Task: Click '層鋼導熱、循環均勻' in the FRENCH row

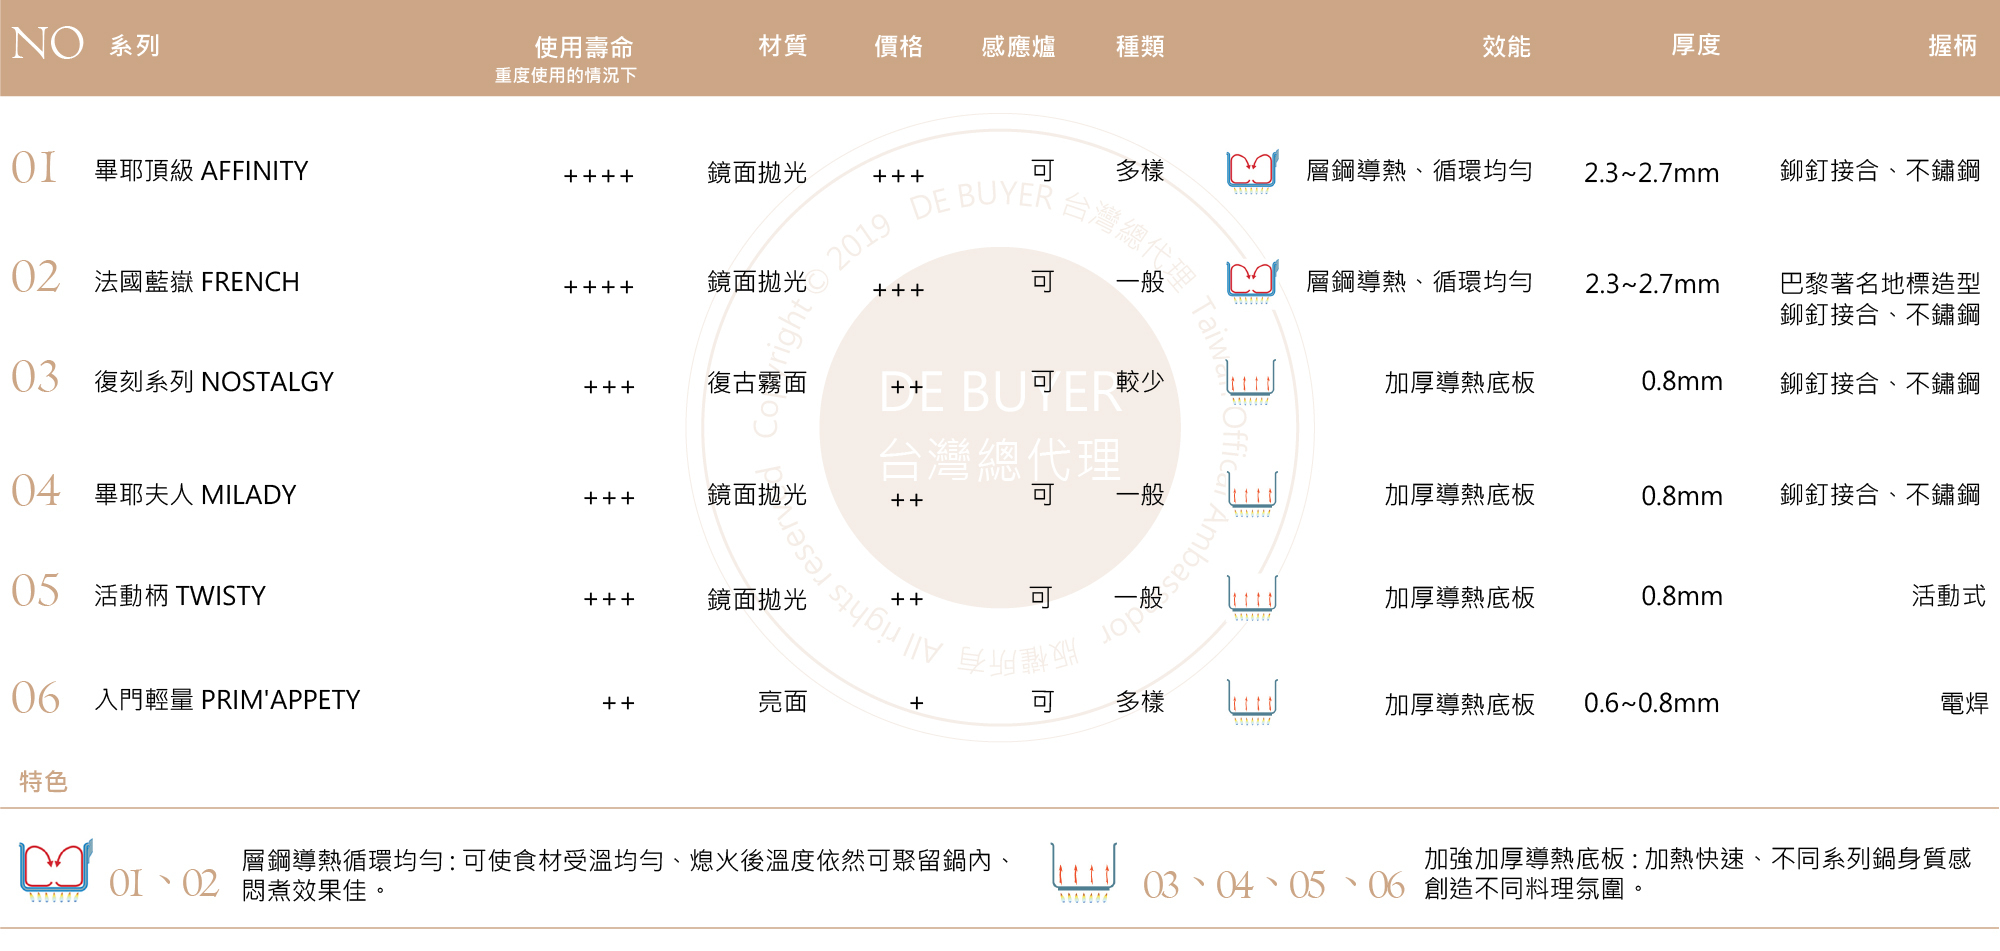Action: pos(1419,282)
